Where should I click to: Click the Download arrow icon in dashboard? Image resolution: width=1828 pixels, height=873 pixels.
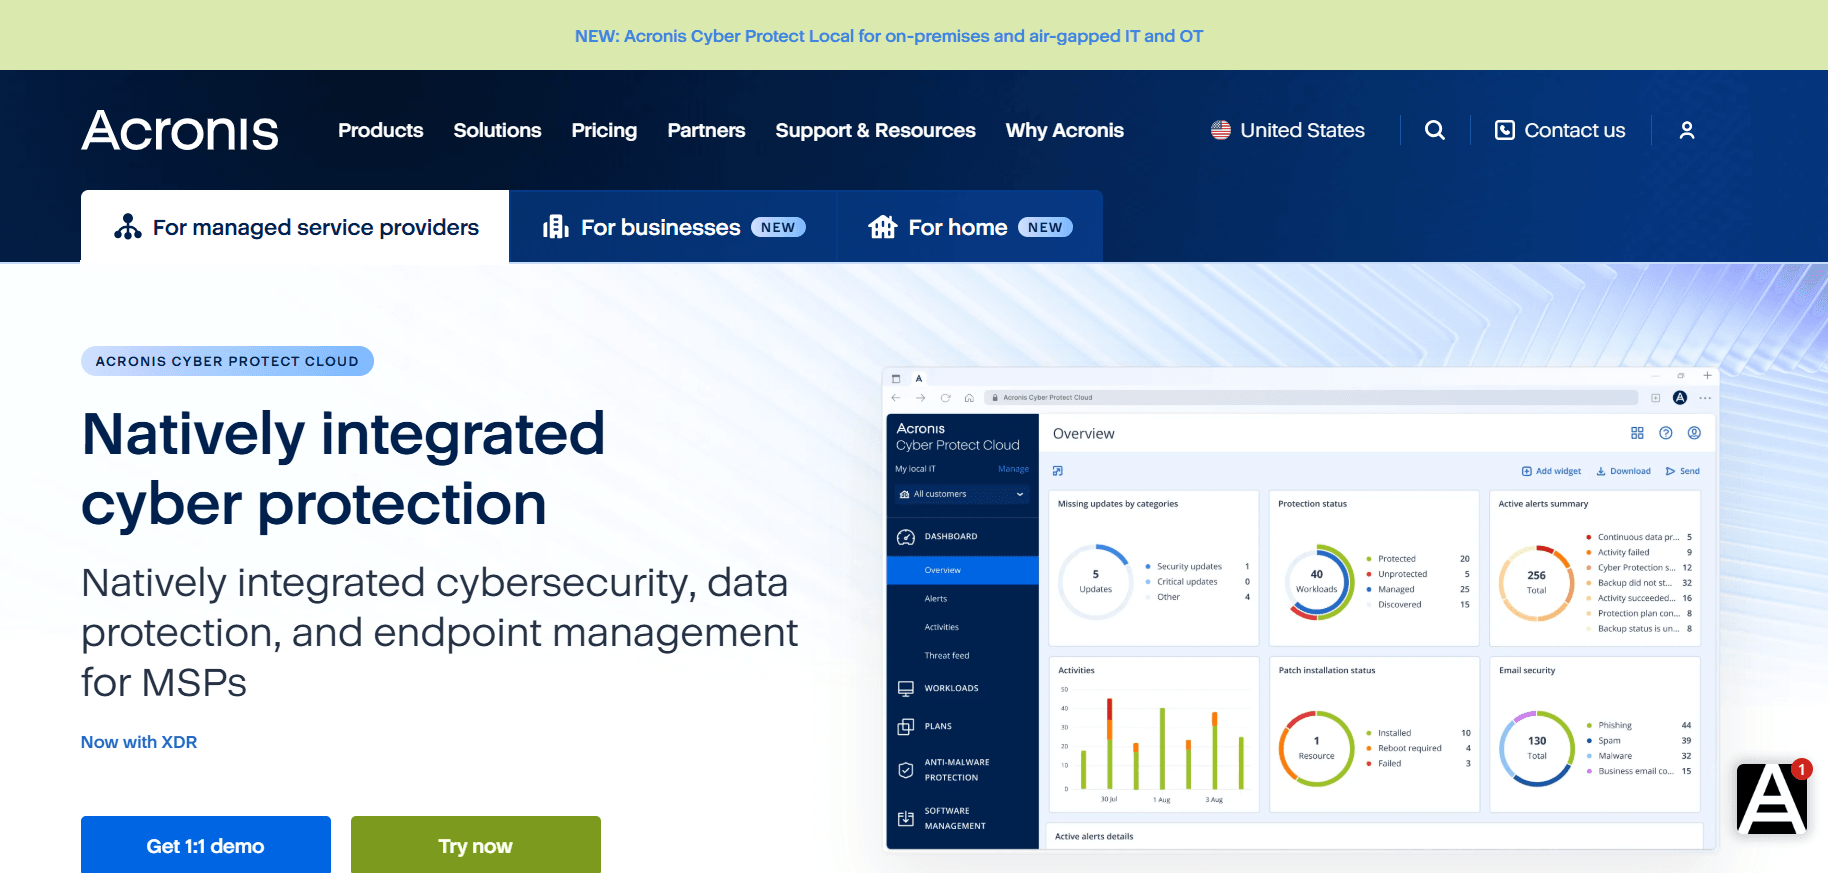(1601, 471)
